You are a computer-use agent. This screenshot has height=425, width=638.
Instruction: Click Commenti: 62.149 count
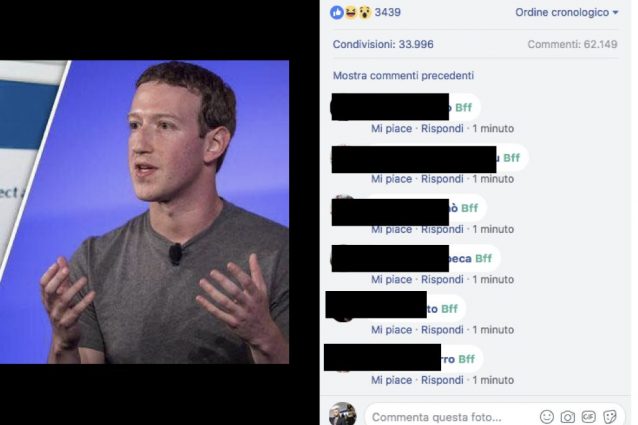point(572,44)
